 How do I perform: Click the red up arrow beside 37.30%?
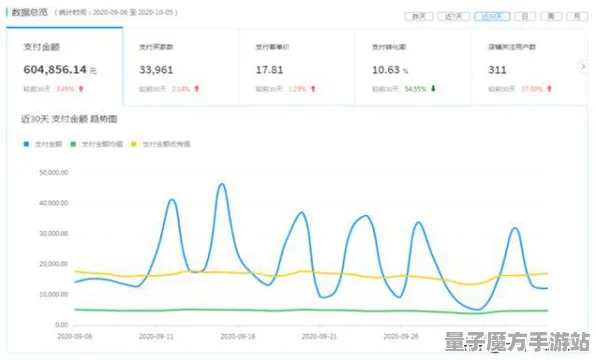click(549, 89)
